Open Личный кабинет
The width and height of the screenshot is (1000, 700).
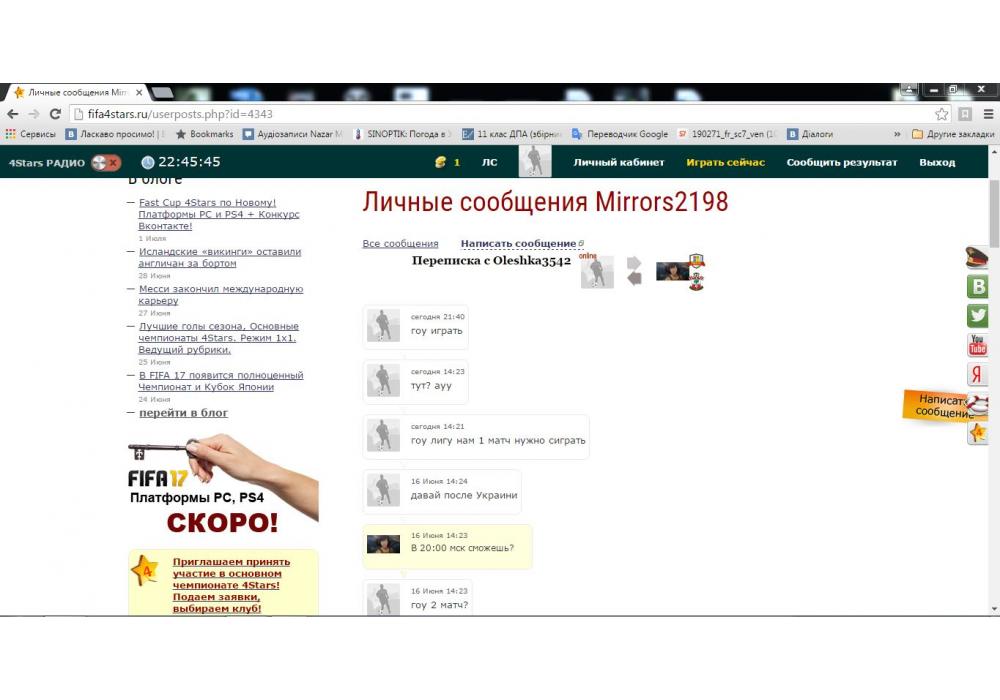pyautogui.click(x=619, y=163)
